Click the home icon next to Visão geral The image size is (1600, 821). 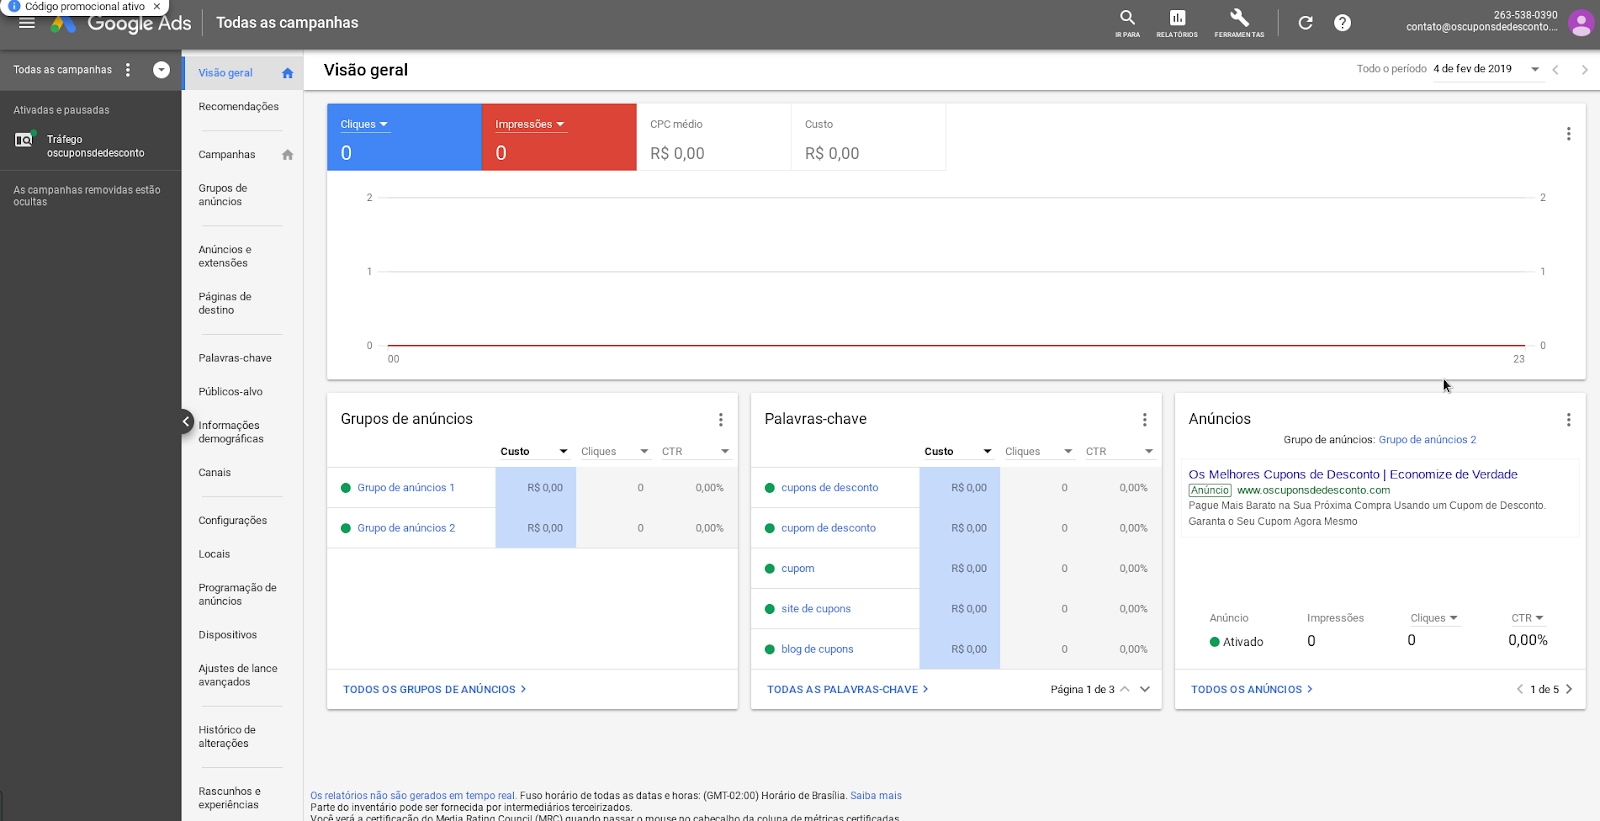pyautogui.click(x=287, y=73)
